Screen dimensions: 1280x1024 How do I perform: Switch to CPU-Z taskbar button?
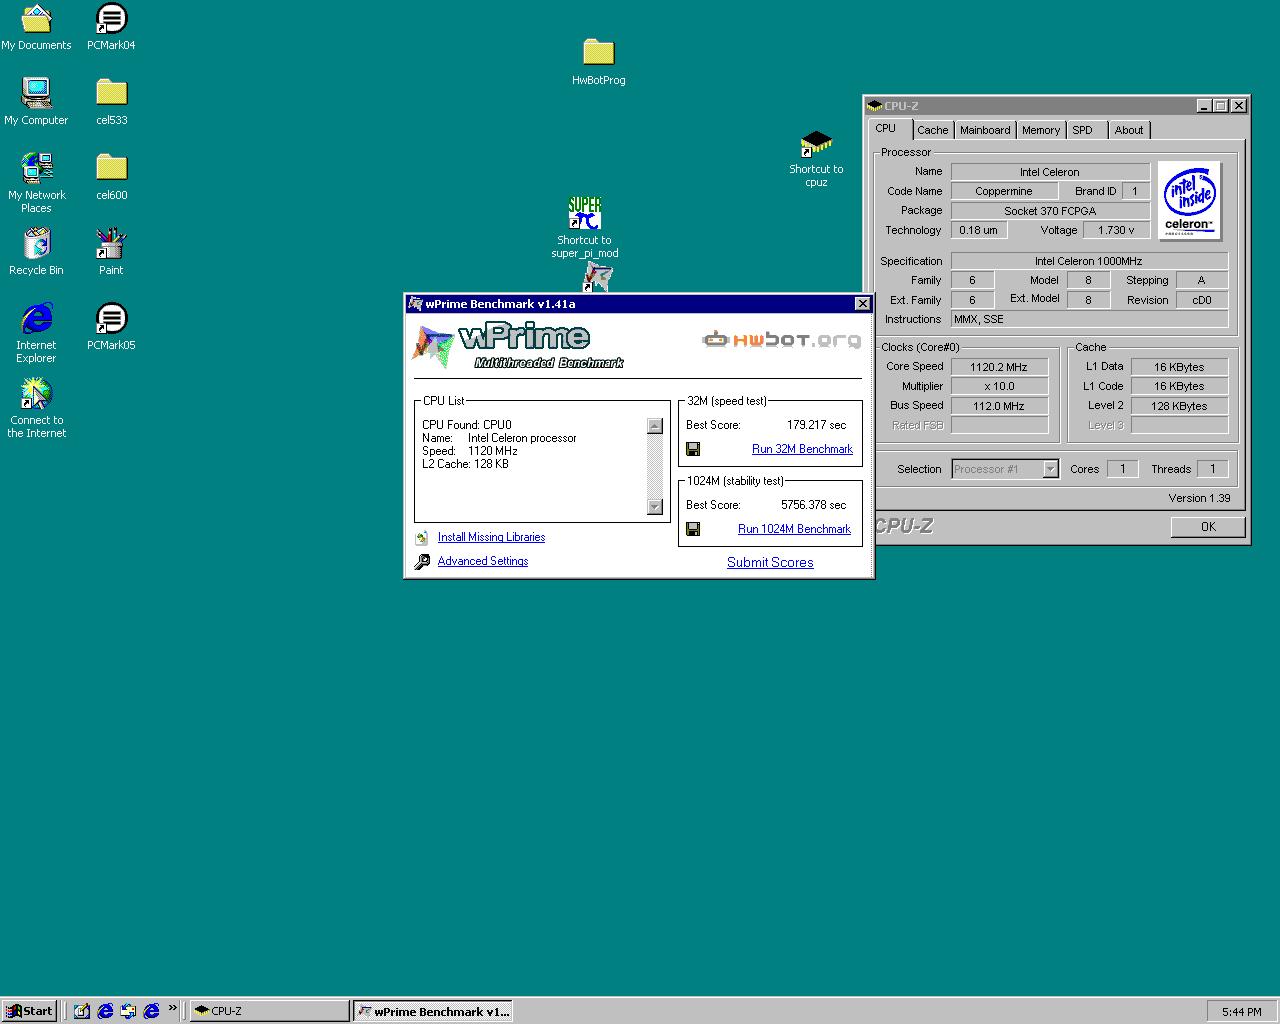(269, 1011)
